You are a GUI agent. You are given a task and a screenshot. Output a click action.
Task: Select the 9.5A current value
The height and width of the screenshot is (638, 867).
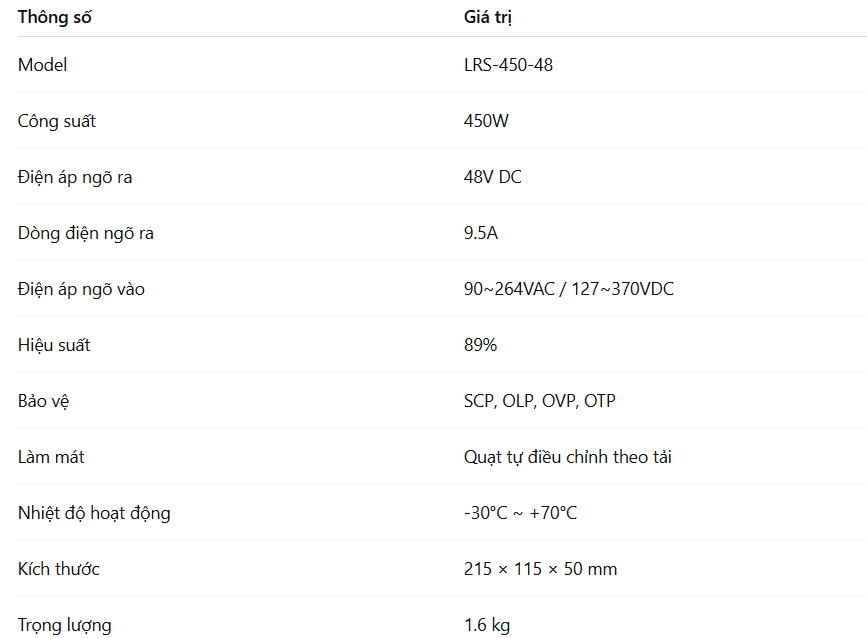[480, 233]
